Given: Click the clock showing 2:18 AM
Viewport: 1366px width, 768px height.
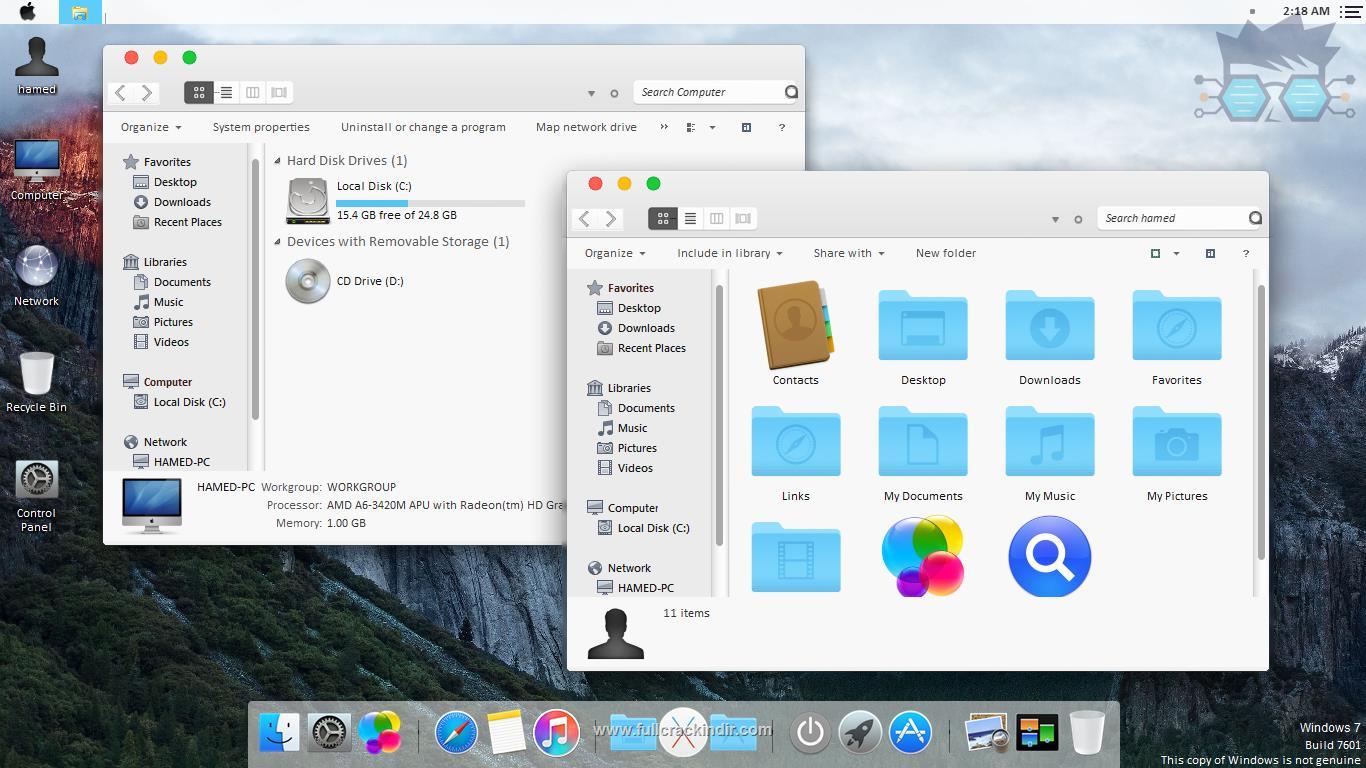Looking at the screenshot, I should (1306, 11).
